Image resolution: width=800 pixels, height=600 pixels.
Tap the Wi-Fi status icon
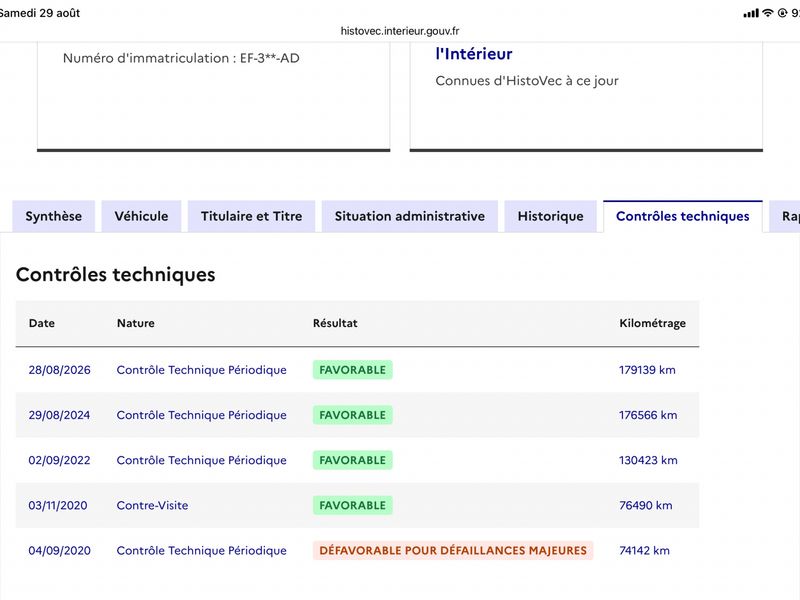tap(767, 13)
